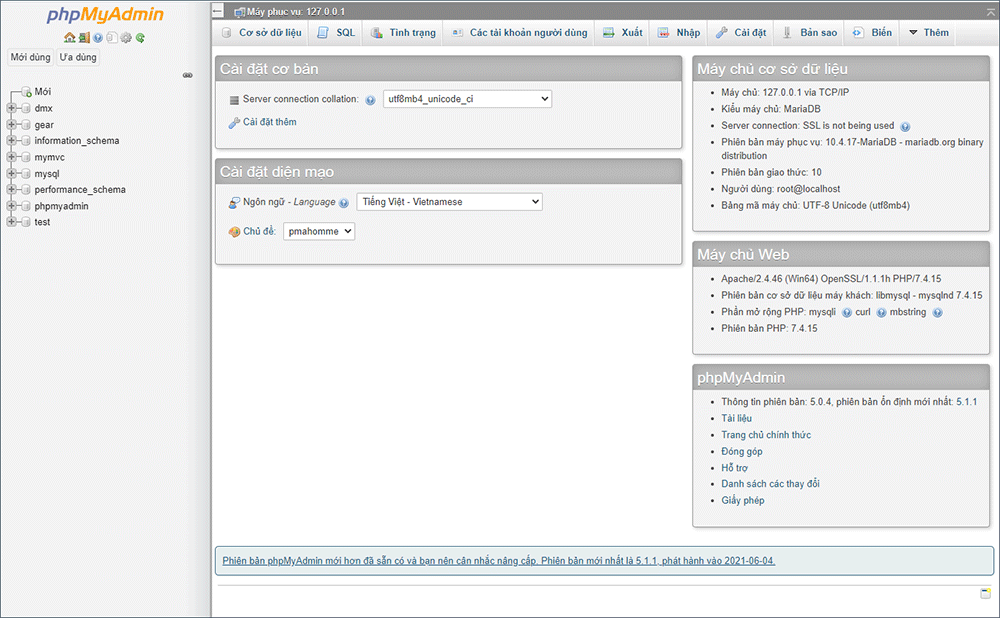Click the text Kiểu máy chủ: MariaDB
Screen dimensions: 1000x618
[x=771, y=109]
